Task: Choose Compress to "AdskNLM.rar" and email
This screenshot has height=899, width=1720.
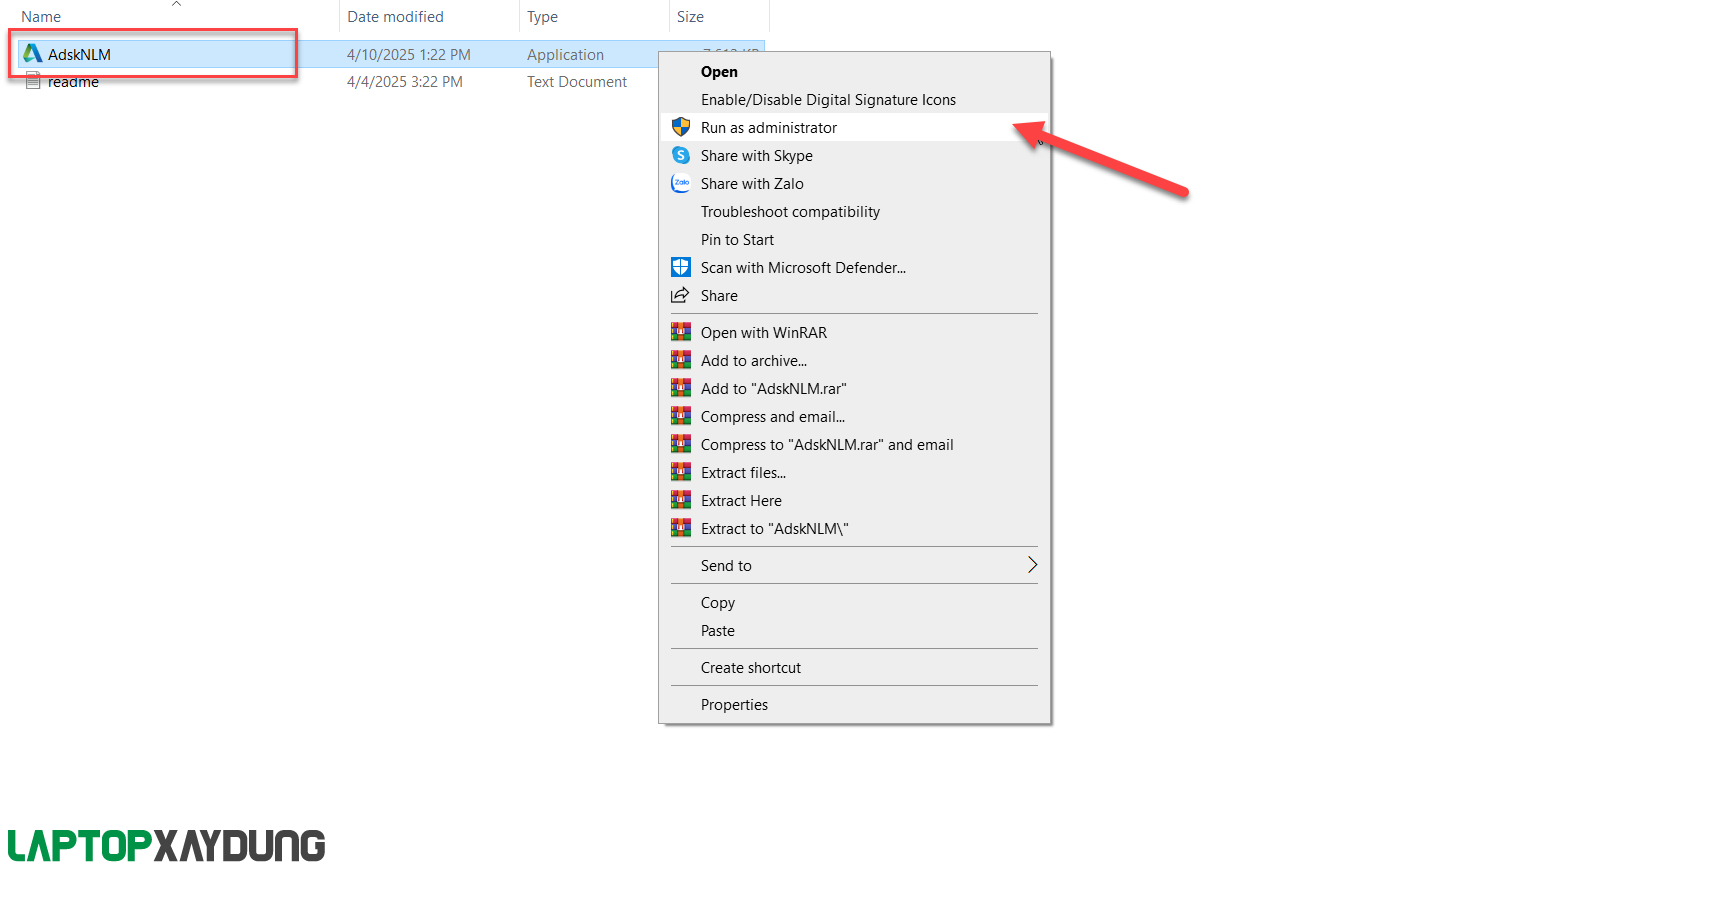Action: (854, 445)
